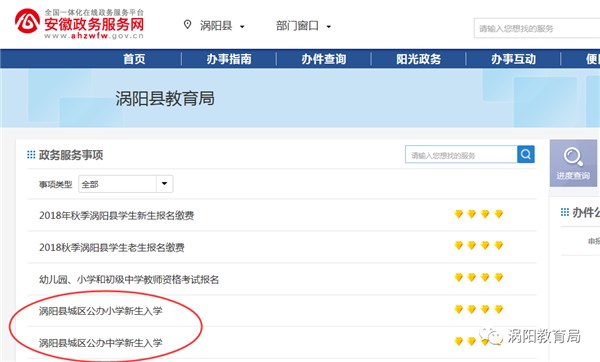Click the grid icon beside 办件 panel heading

pyautogui.click(x=565, y=212)
